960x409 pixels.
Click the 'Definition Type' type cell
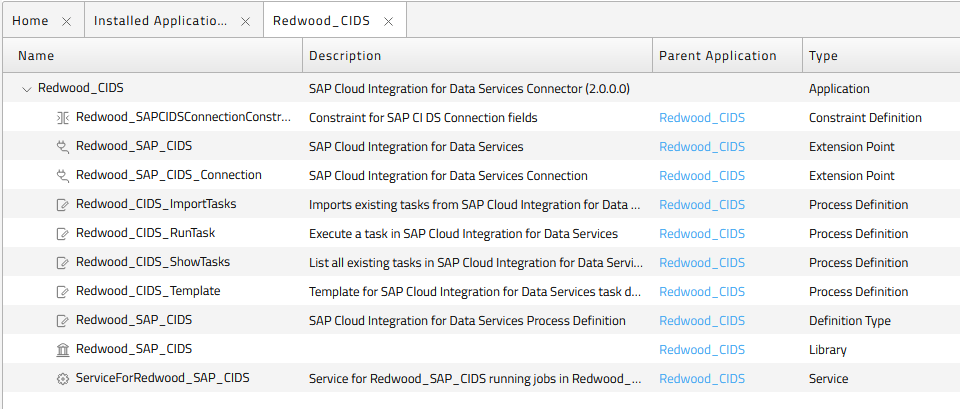pos(850,321)
